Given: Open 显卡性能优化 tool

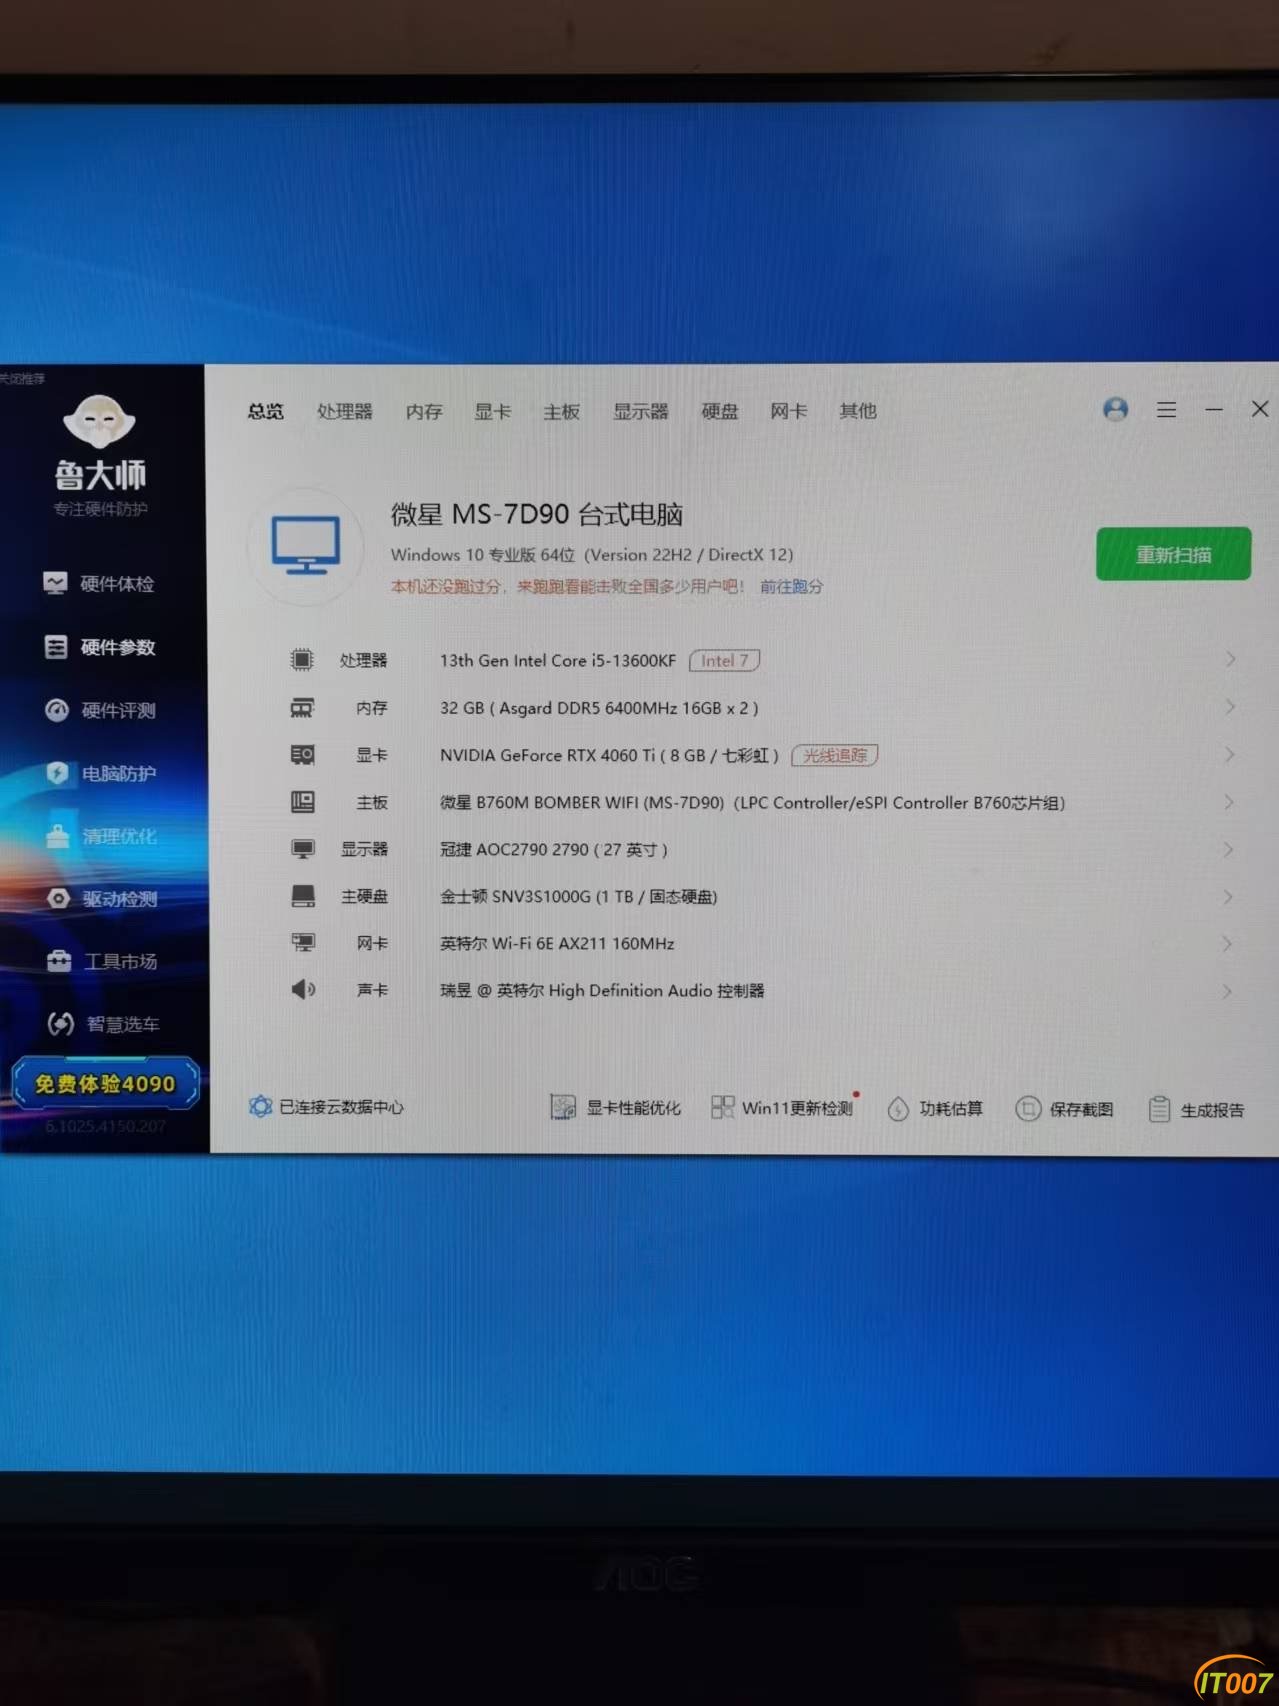Looking at the screenshot, I should 615,1107.
